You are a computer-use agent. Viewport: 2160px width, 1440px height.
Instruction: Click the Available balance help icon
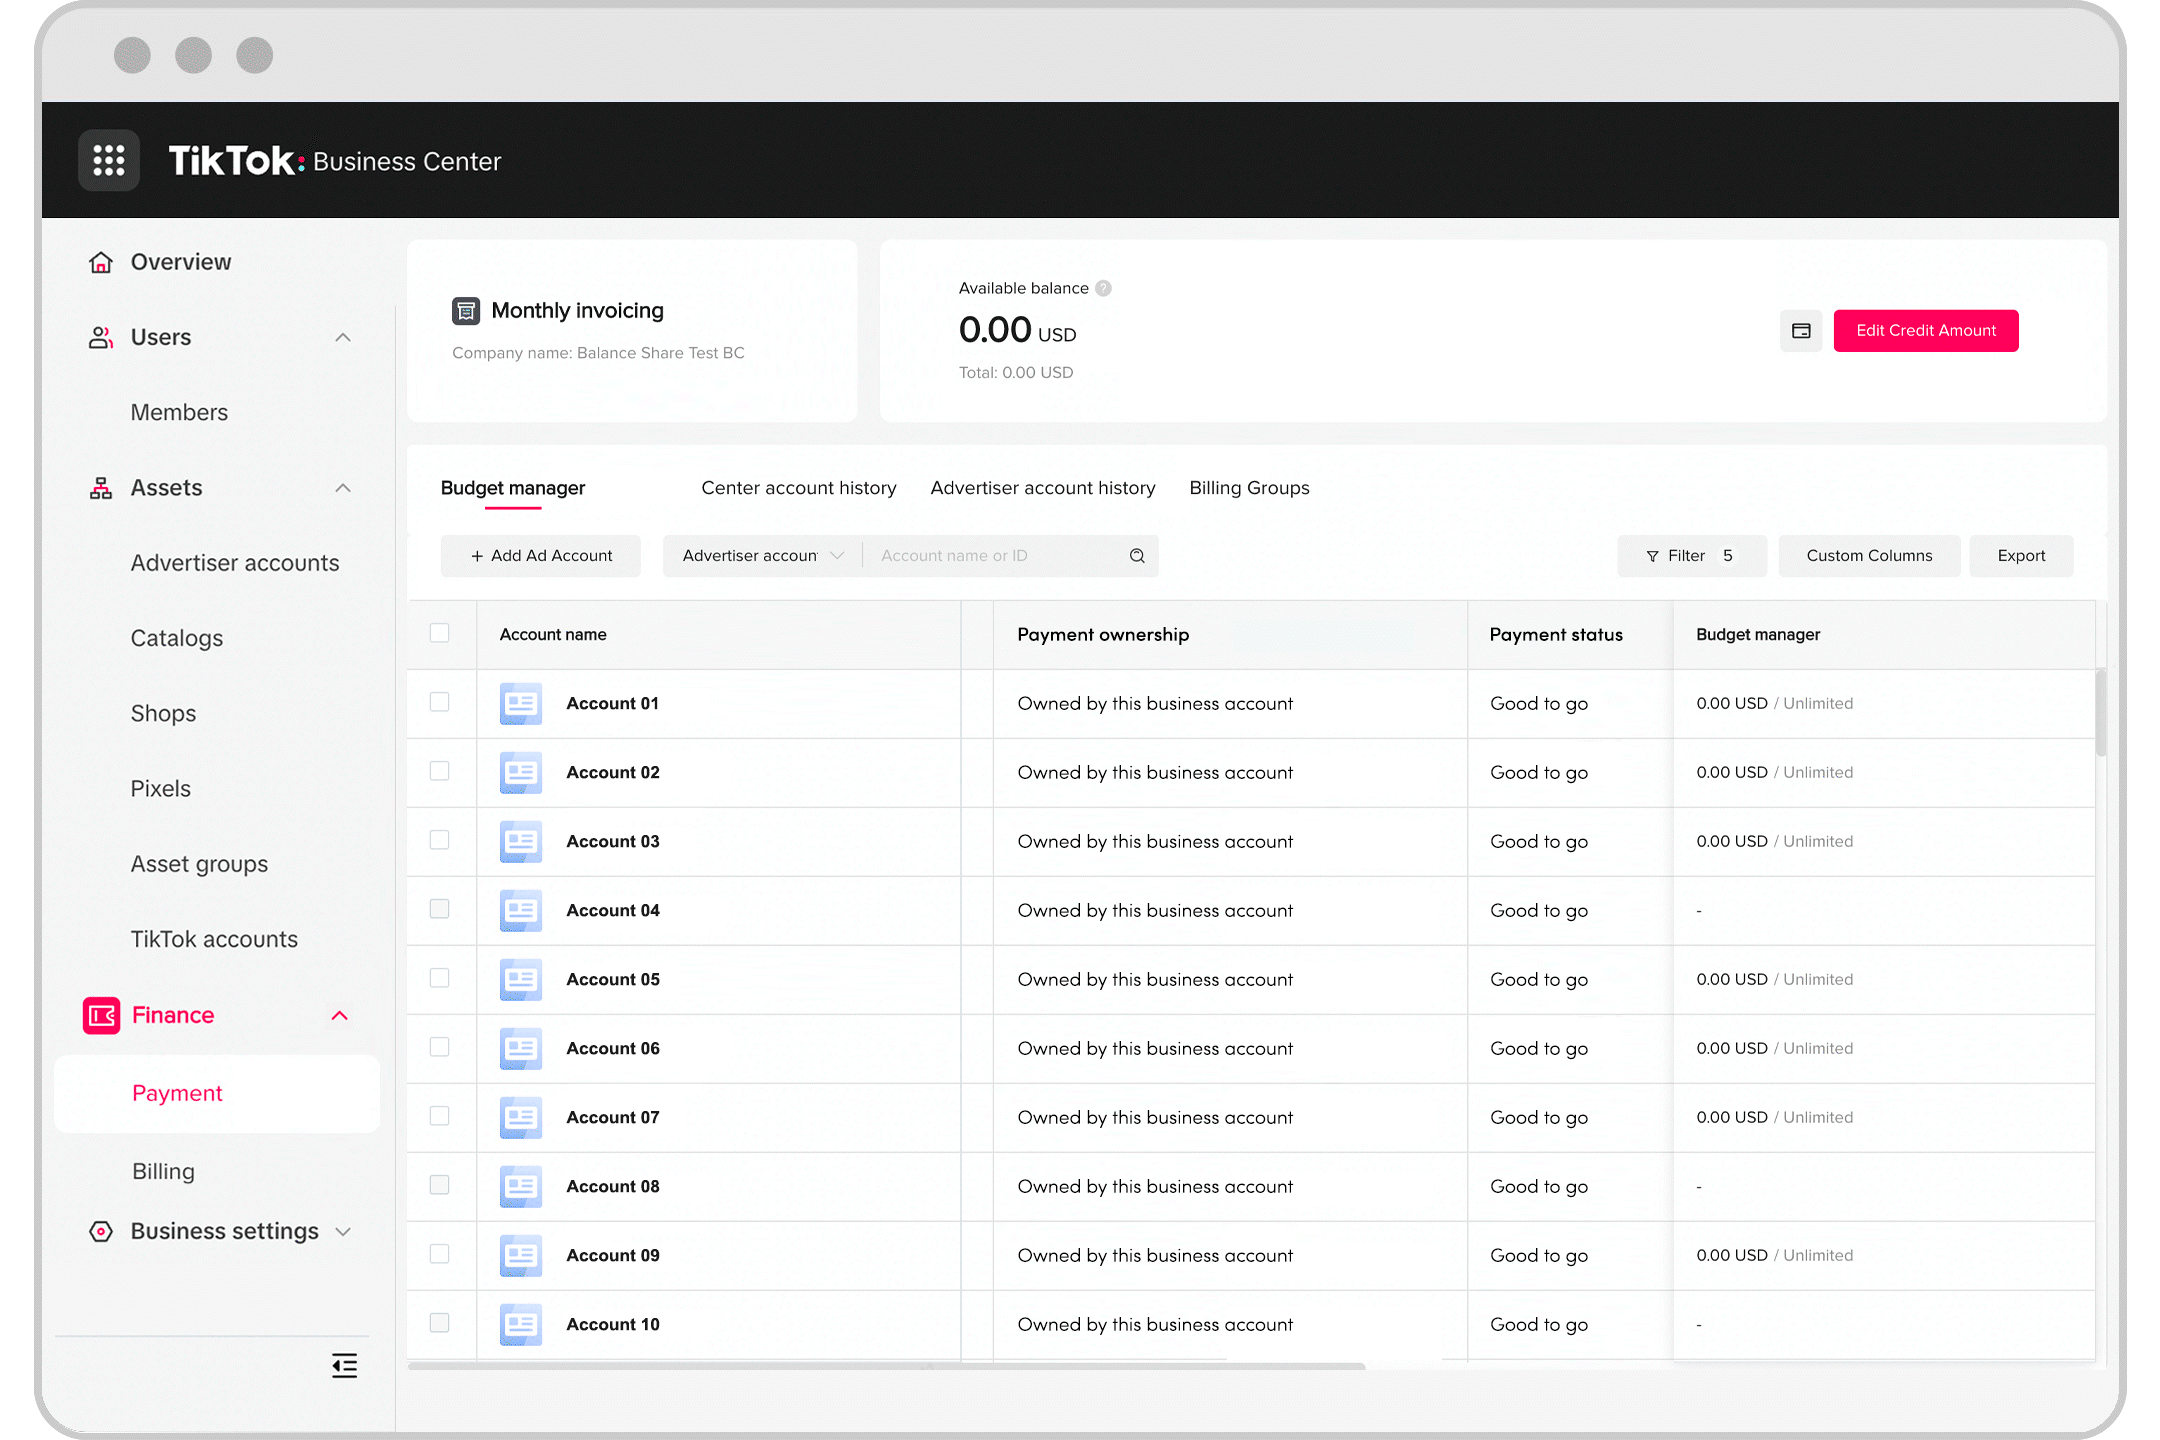click(1104, 288)
